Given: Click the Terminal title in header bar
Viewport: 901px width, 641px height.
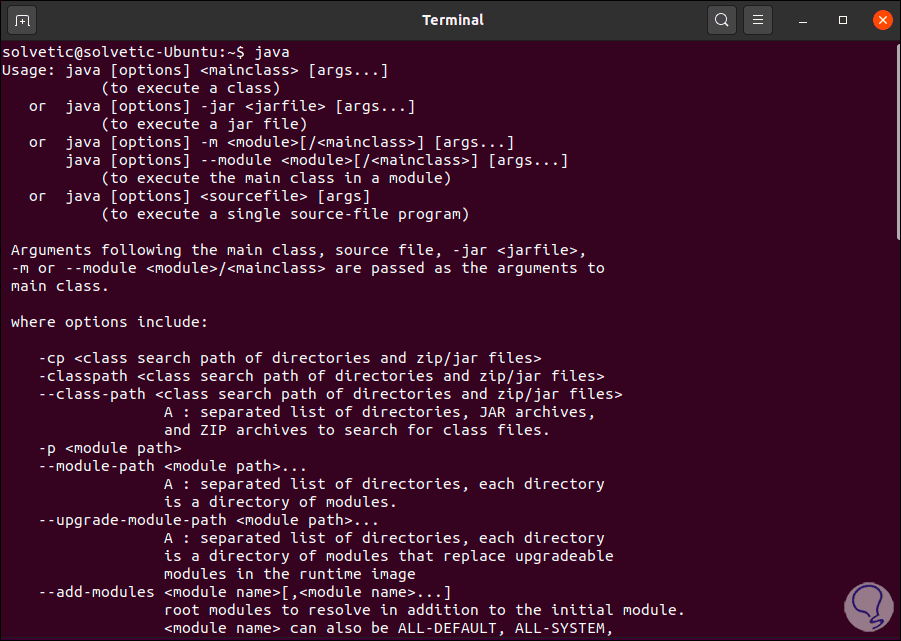Looking at the screenshot, I should (452, 20).
